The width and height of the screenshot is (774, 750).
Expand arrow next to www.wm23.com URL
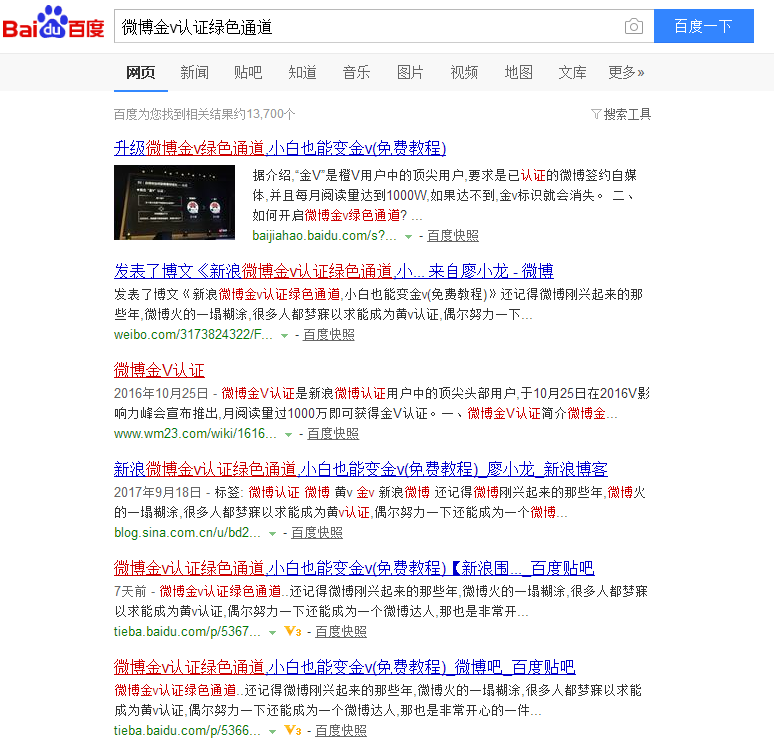click(x=288, y=434)
